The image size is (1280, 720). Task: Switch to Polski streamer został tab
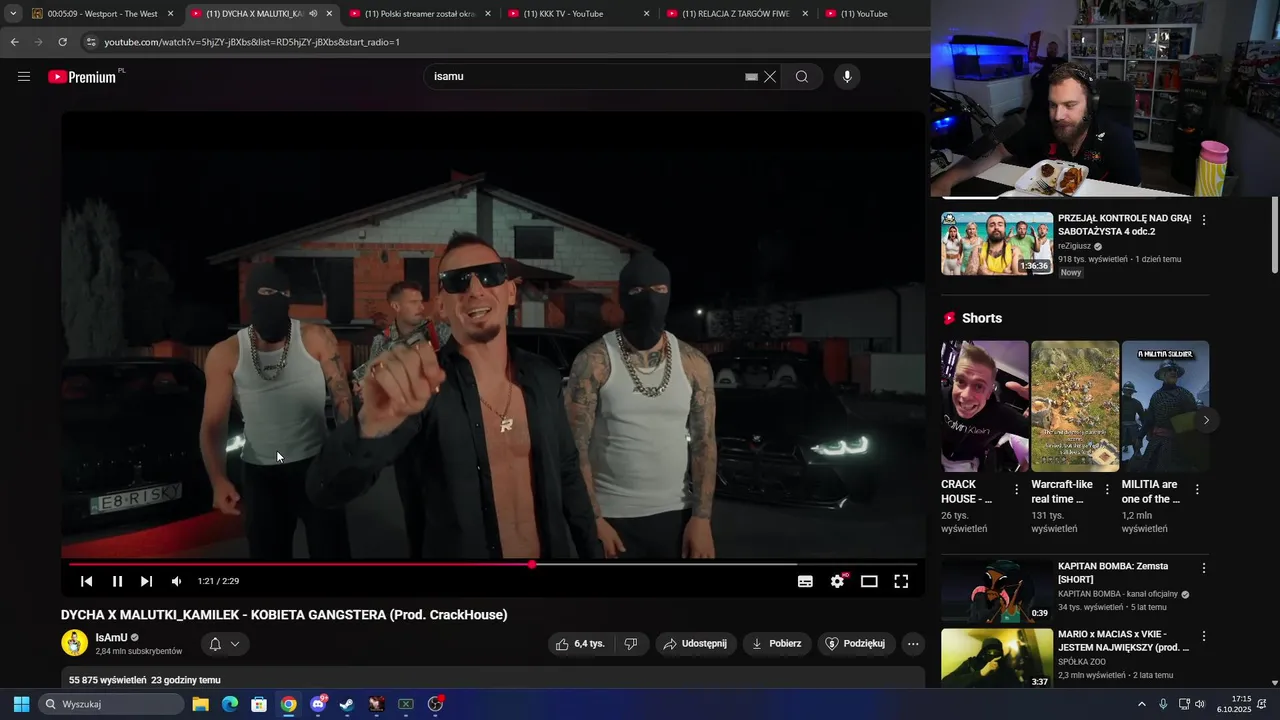[420, 14]
